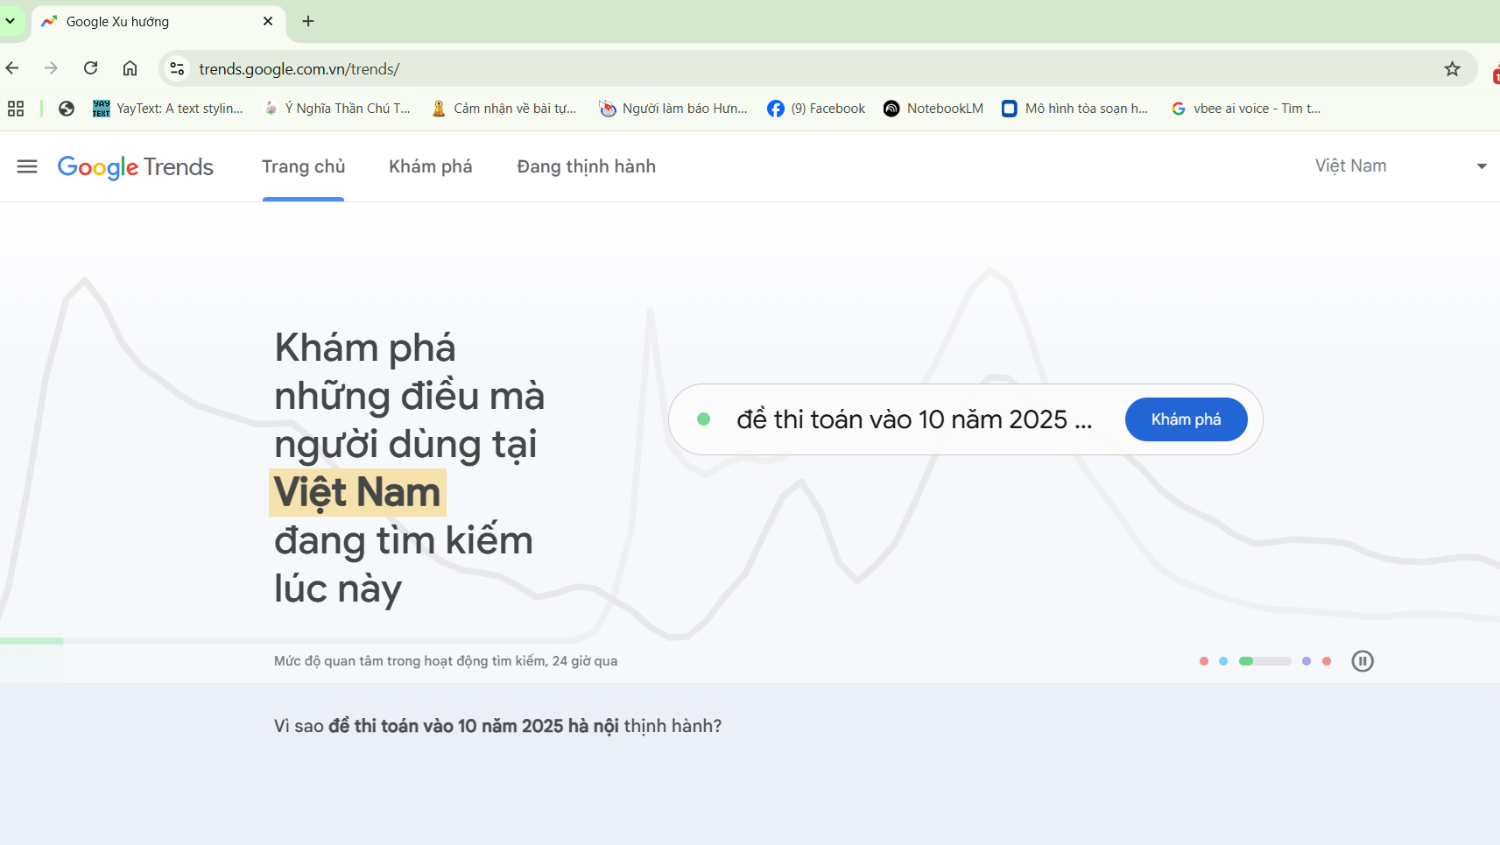Open the apps grid in bookmarks bar
1500x845 pixels.
coord(16,108)
